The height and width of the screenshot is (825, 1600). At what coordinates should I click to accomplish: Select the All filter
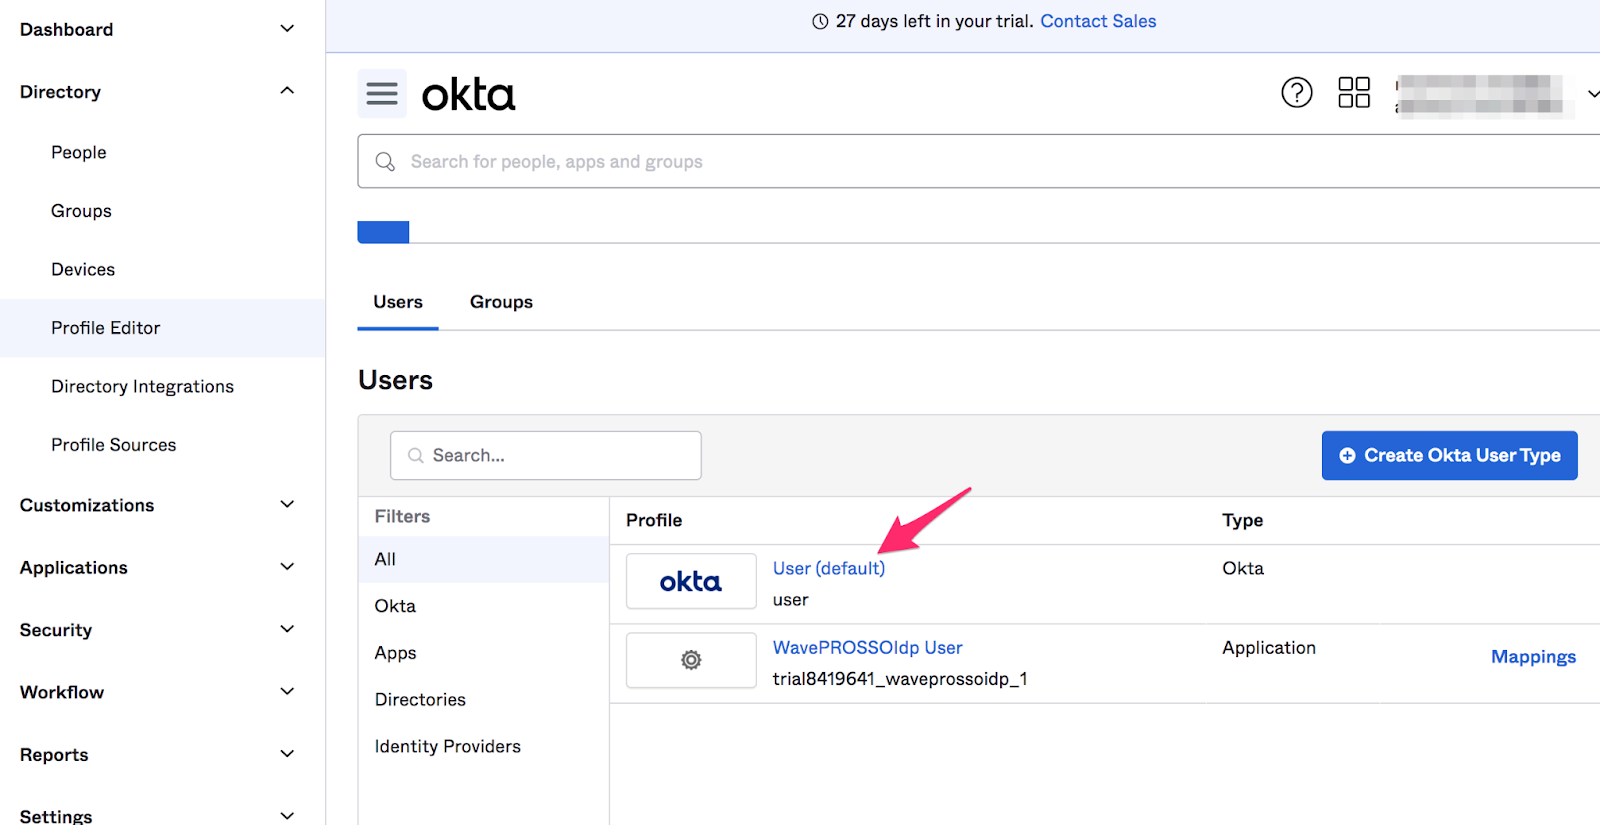pyautogui.click(x=484, y=559)
